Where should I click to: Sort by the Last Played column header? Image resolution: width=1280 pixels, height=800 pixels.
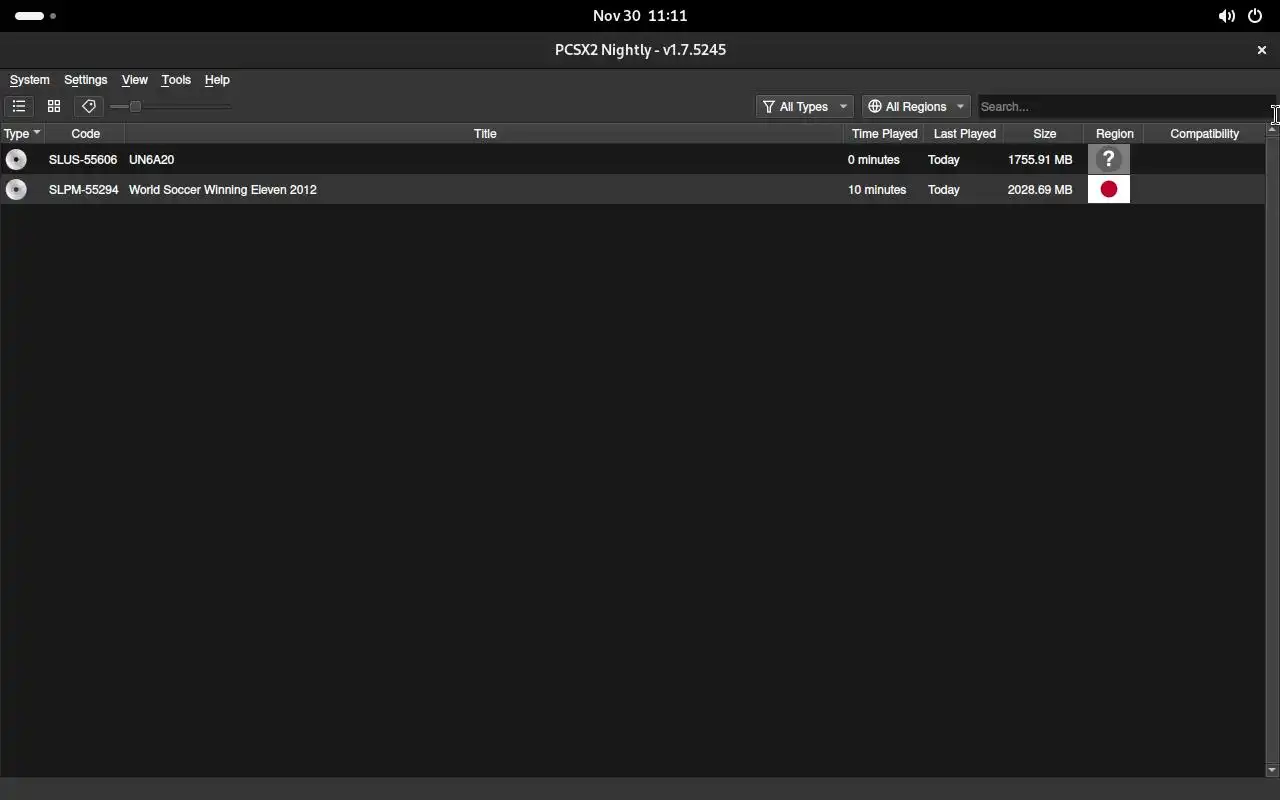964,133
